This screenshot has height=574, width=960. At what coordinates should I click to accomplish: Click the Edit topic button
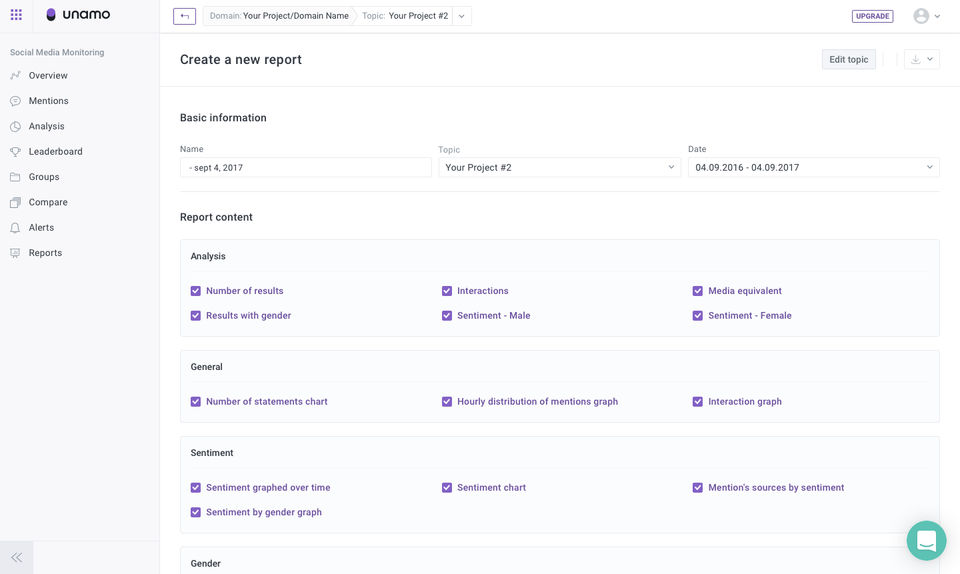coord(848,59)
